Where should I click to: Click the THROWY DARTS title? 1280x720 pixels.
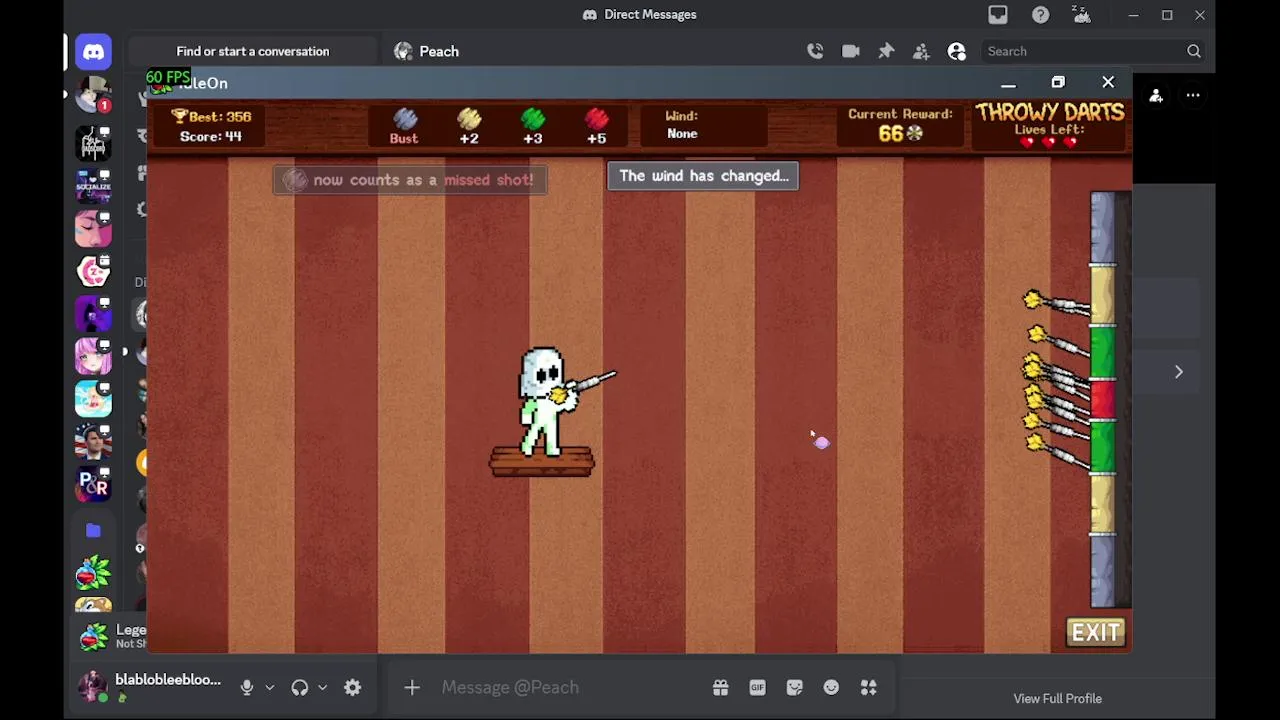[x=1050, y=112]
